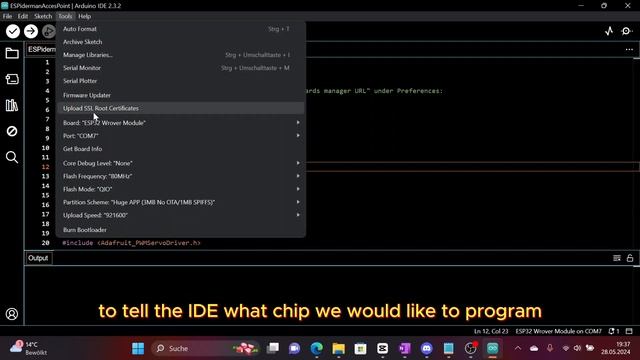This screenshot has width=640, height=360.
Task: Open the Sketch menu
Action: [x=43, y=16]
